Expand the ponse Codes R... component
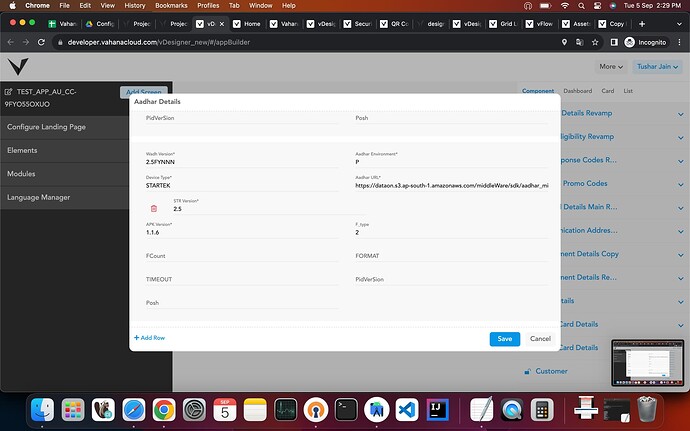The image size is (690, 431). coord(681,161)
